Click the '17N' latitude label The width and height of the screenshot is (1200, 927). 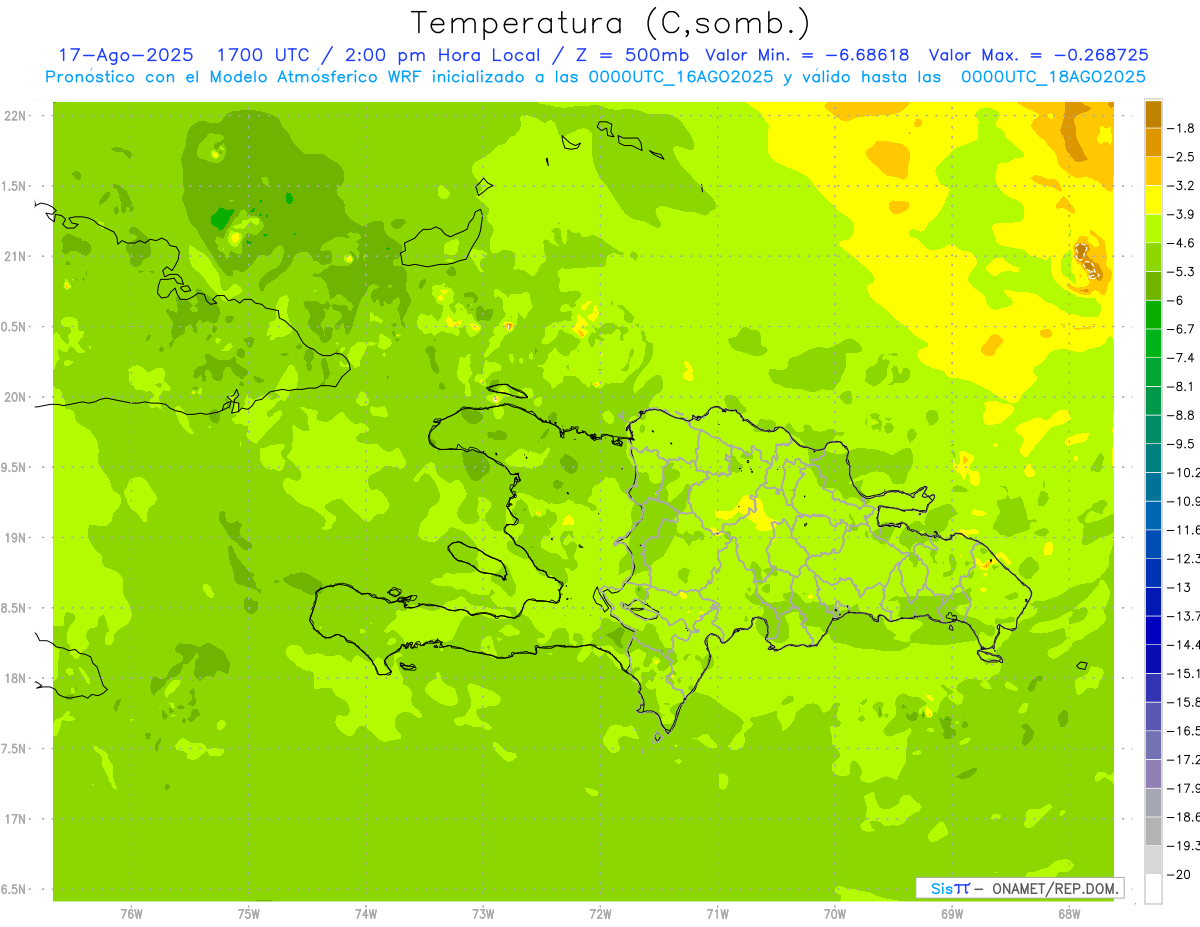pyautogui.click(x=16, y=819)
